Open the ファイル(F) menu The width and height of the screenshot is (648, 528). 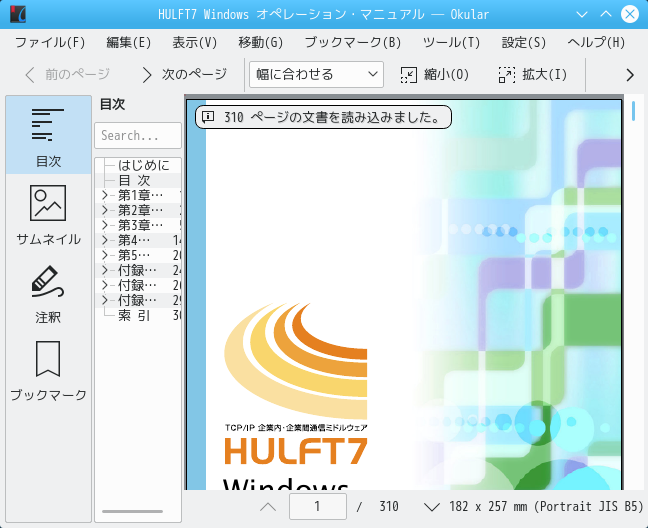coord(50,42)
